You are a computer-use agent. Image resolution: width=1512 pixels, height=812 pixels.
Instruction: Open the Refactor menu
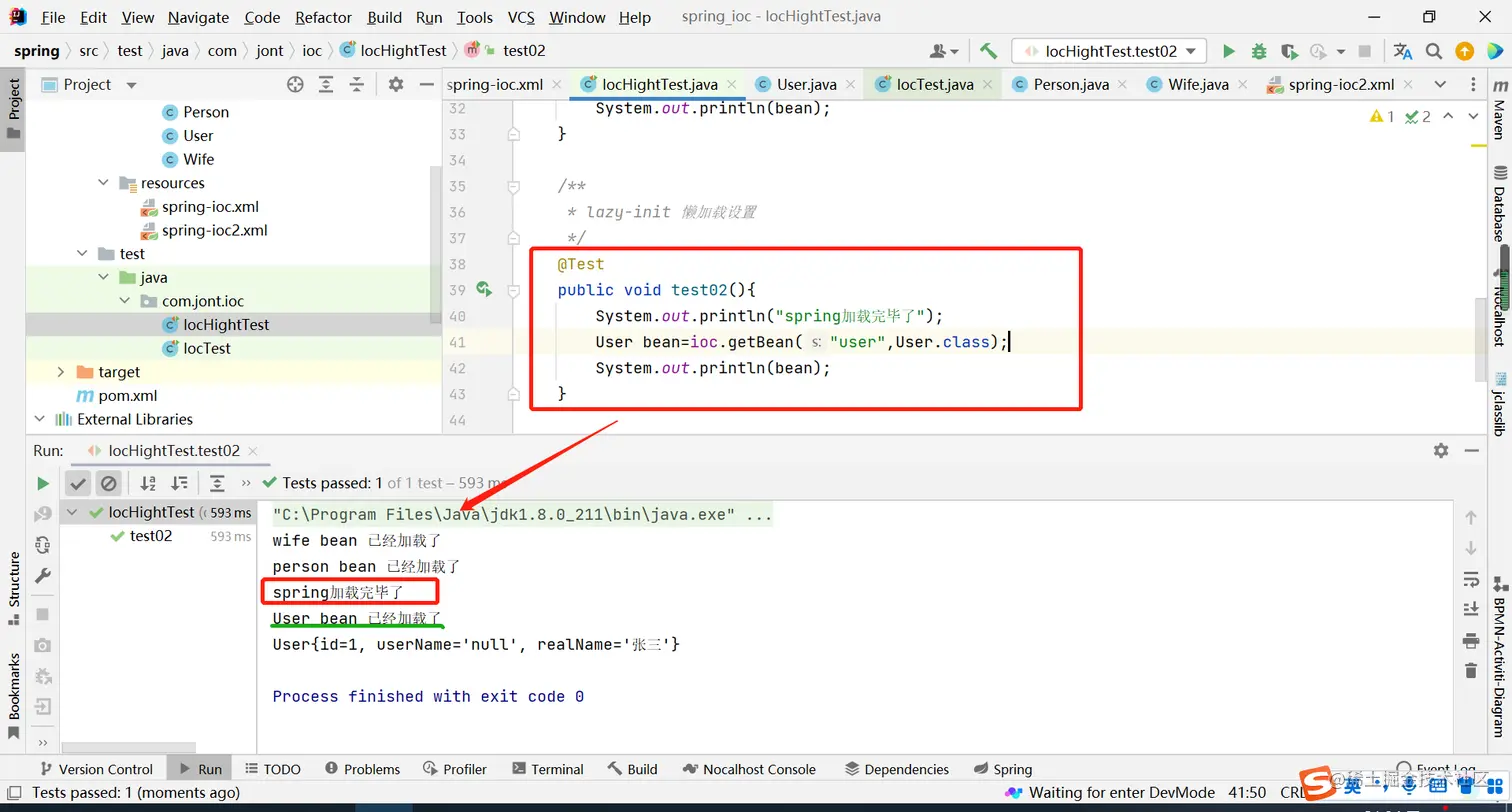coord(323,17)
